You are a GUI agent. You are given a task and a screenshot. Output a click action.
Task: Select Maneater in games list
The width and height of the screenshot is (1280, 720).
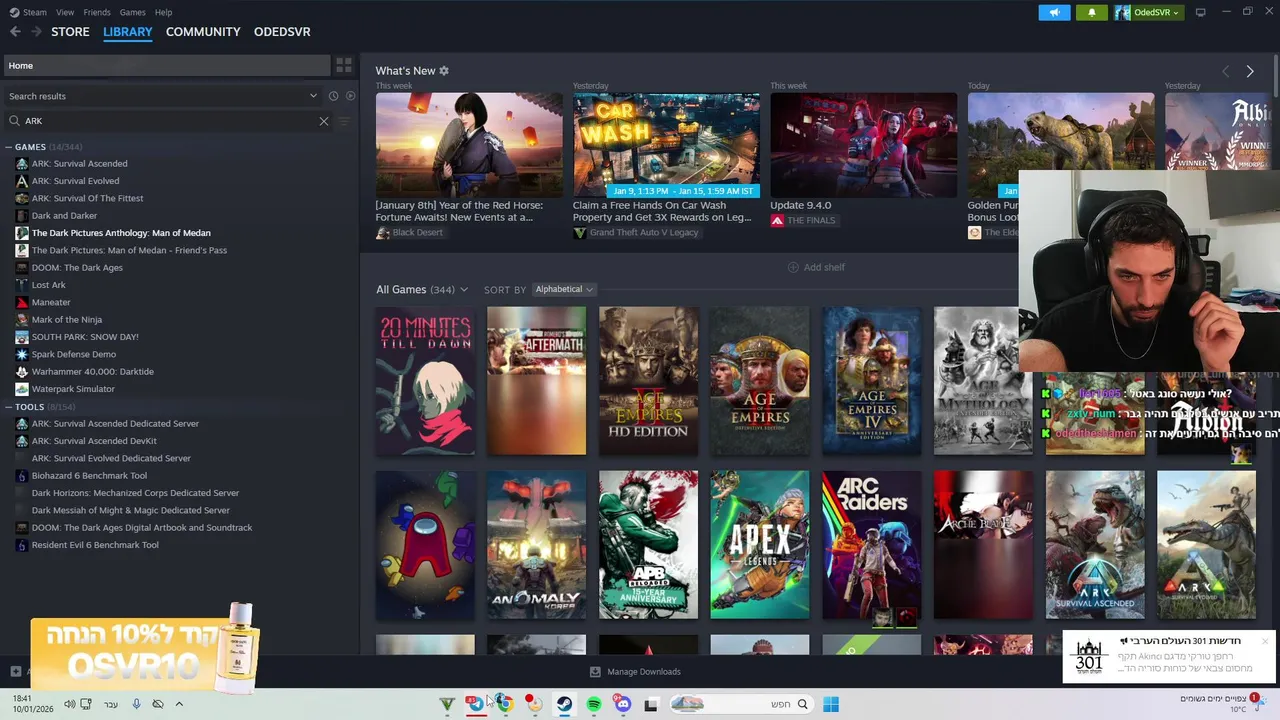[51, 302]
